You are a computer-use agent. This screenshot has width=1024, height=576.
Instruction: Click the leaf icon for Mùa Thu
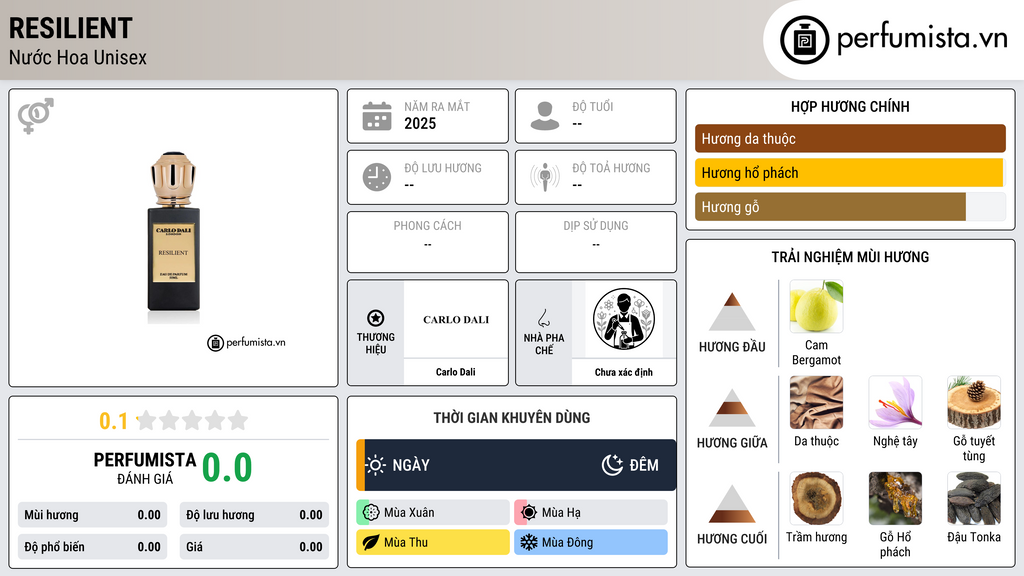coord(371,543)
